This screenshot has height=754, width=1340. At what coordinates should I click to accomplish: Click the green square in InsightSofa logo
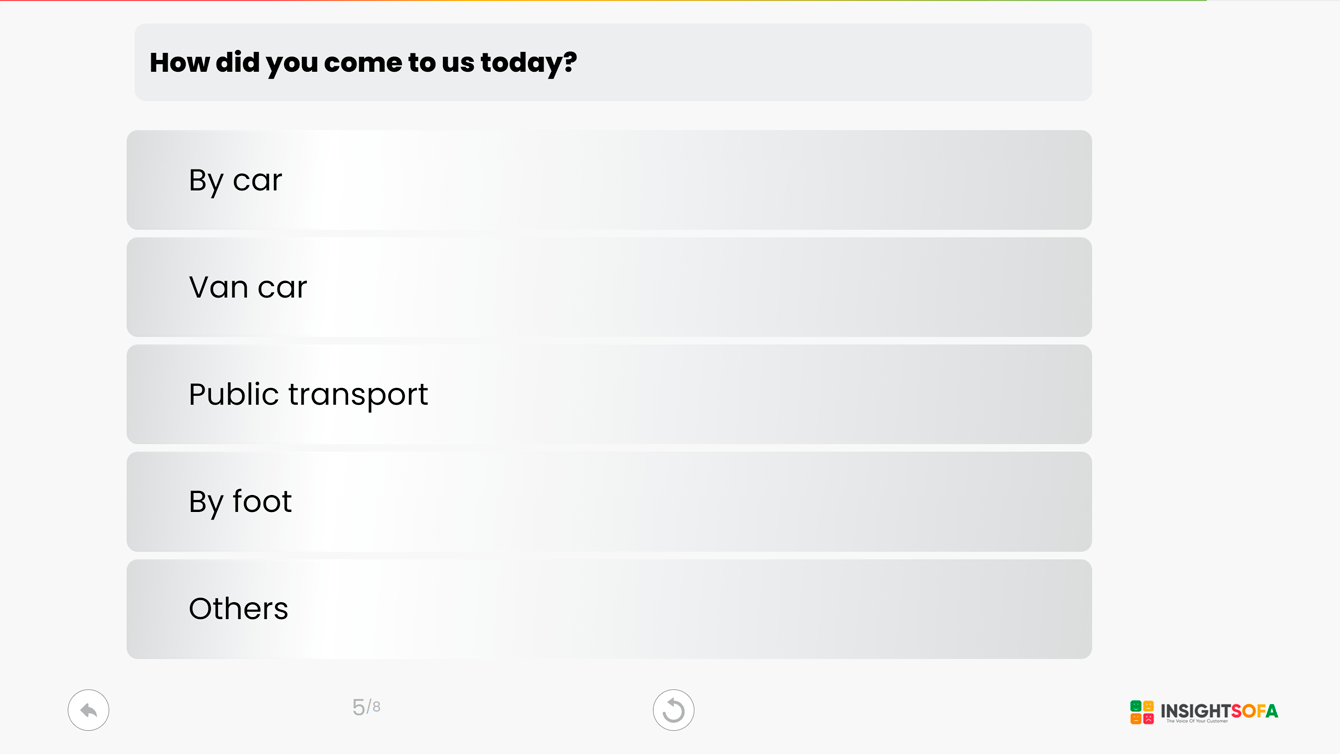1136,706
